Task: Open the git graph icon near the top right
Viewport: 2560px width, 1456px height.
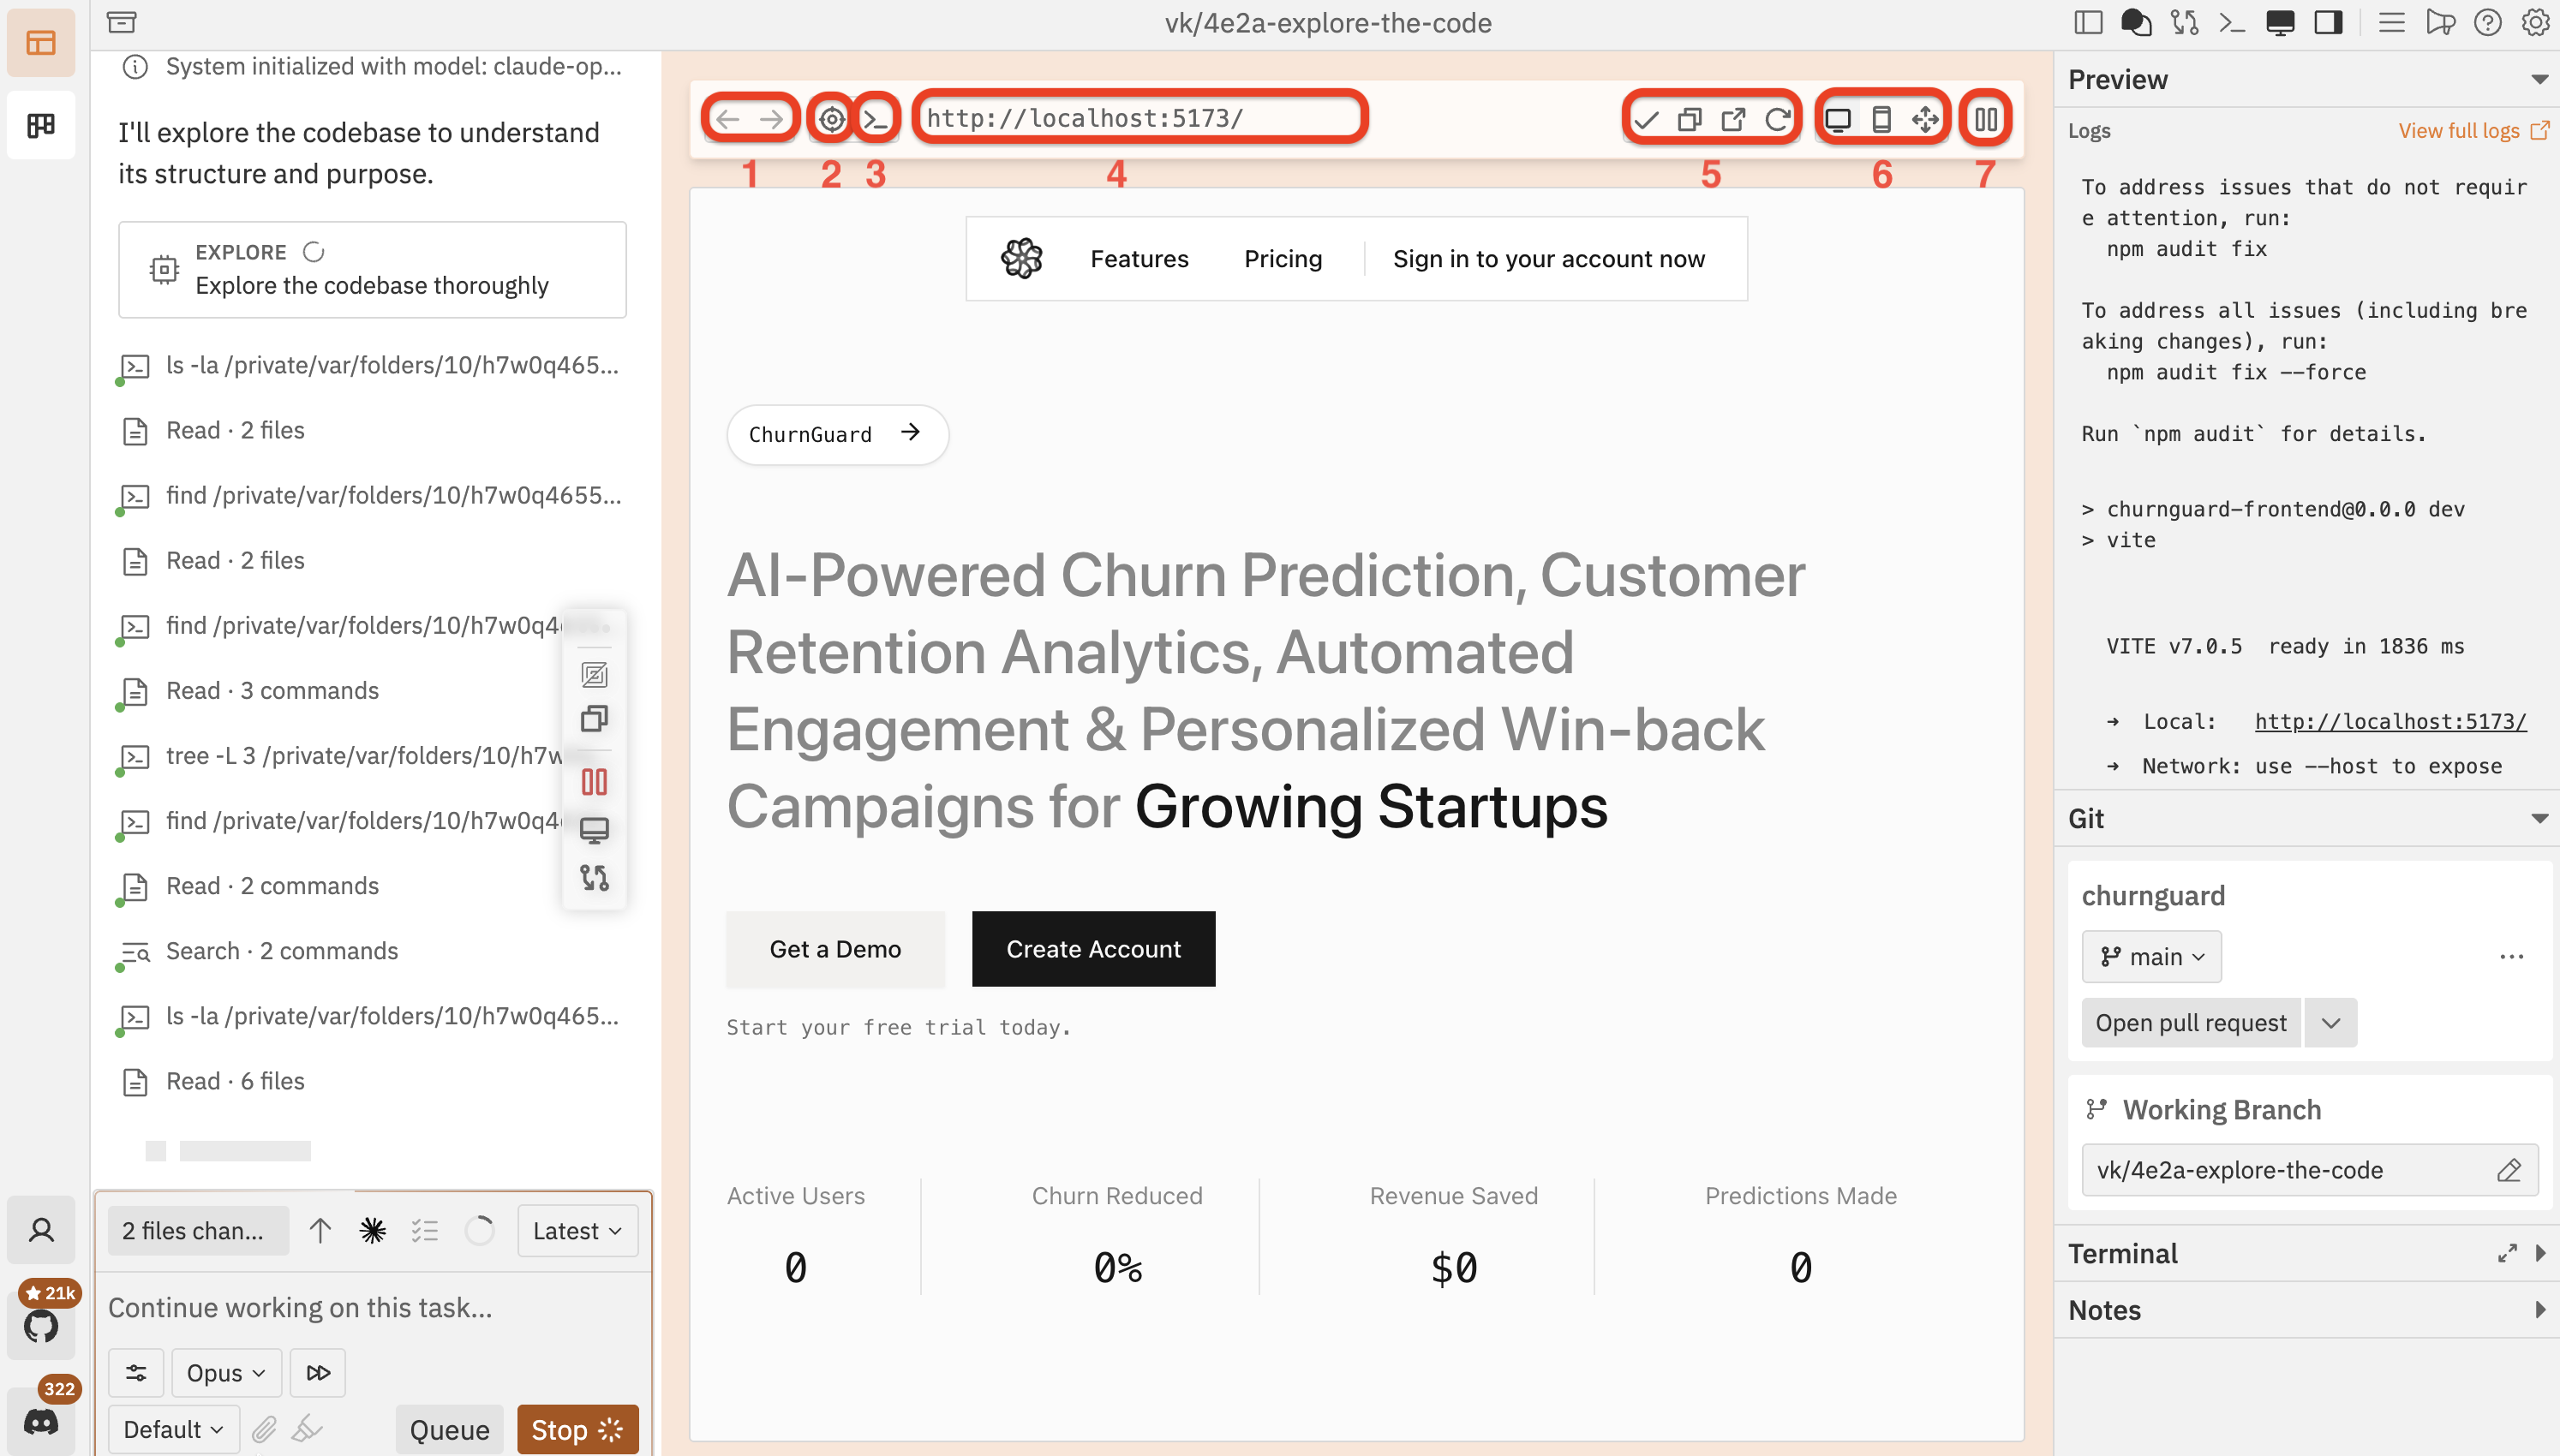Action: 2186,22
